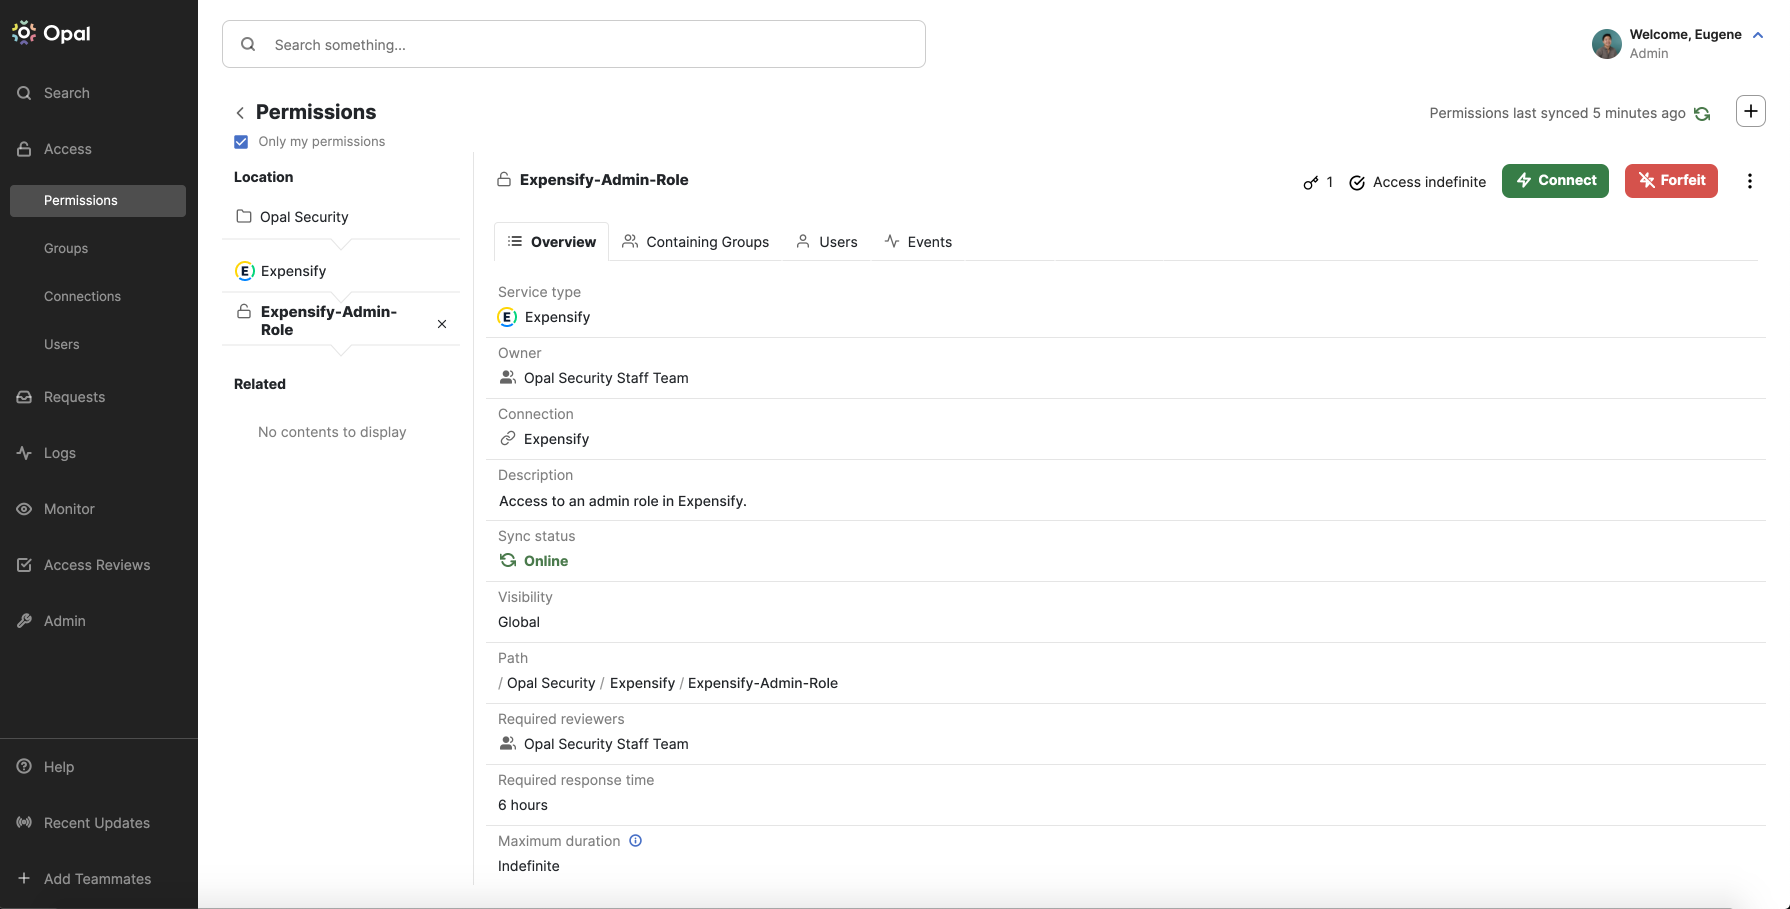Click Eugene's profile avatar

click(x=1607, y=44)
